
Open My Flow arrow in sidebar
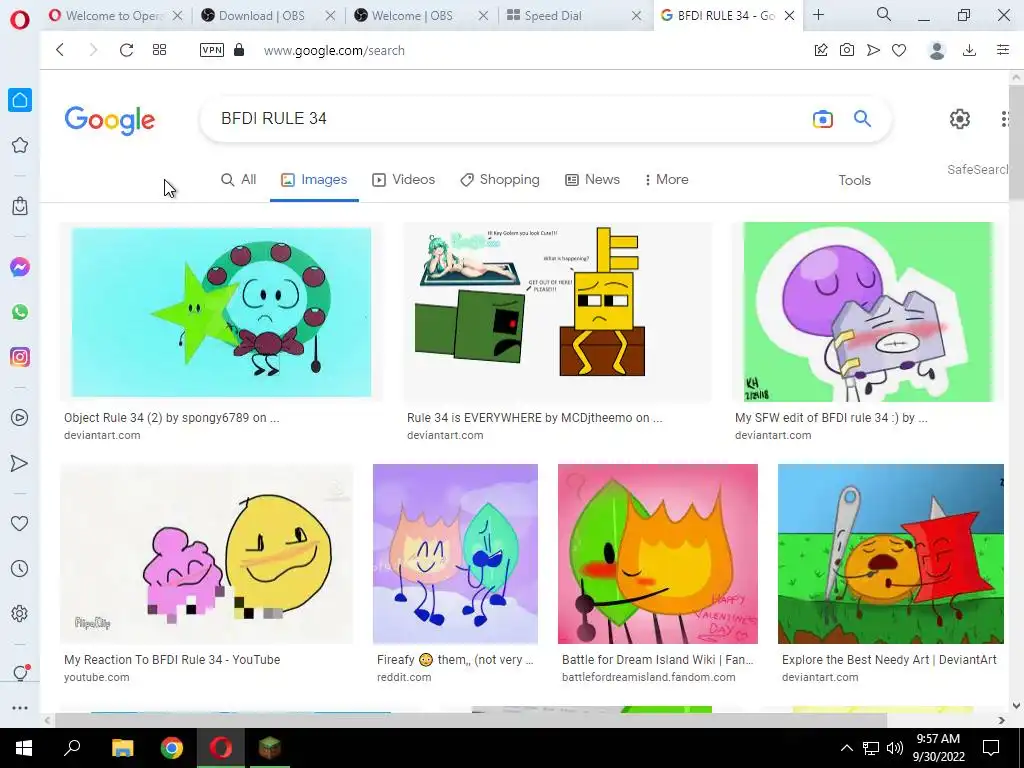coord(20,463)
